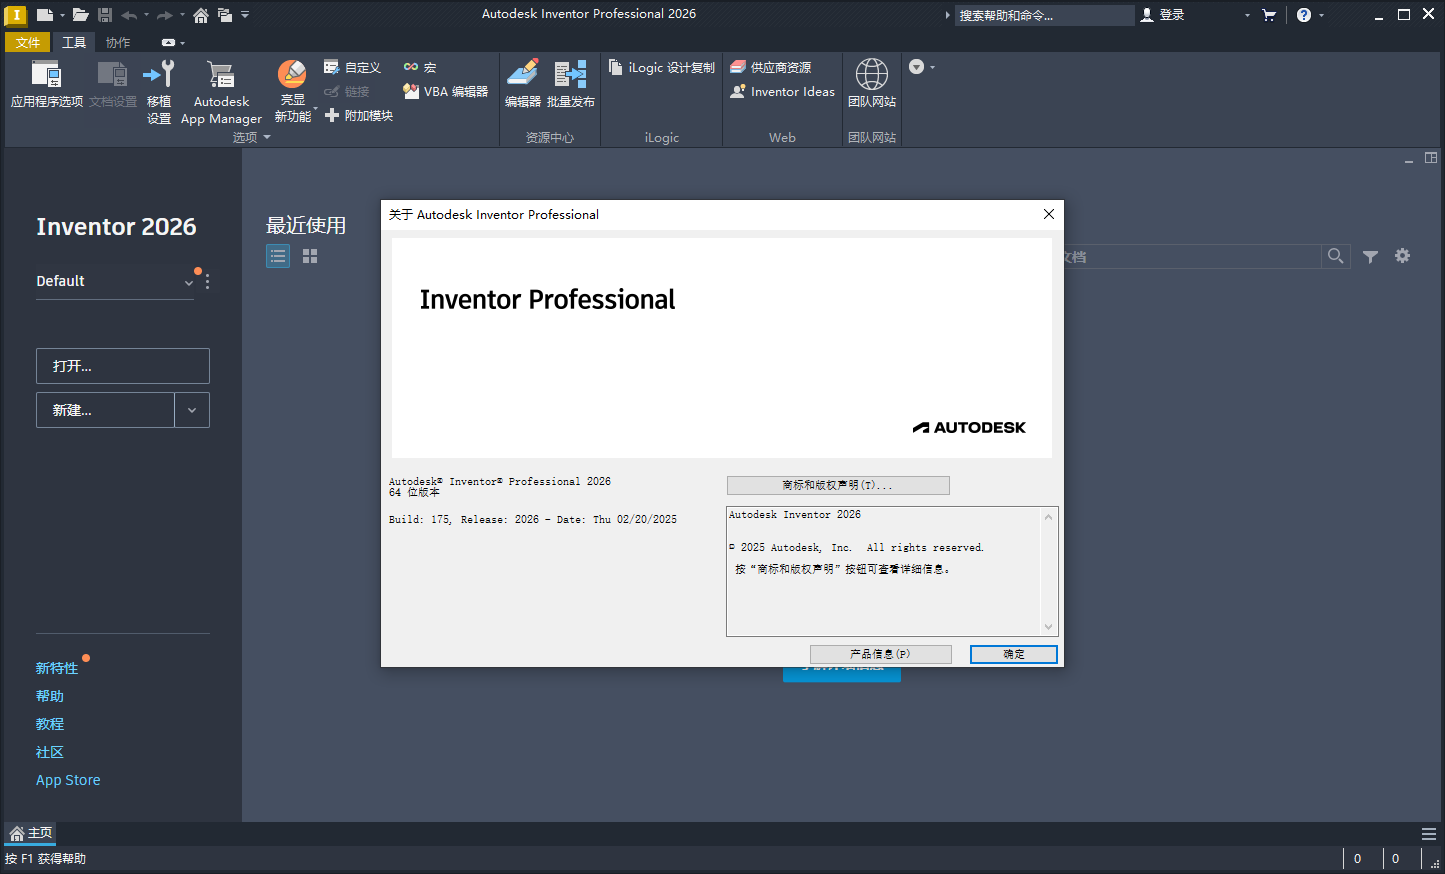Open the 文件 menu
This screenshot has height=874, width=1445.
click(x=27, y=42)
